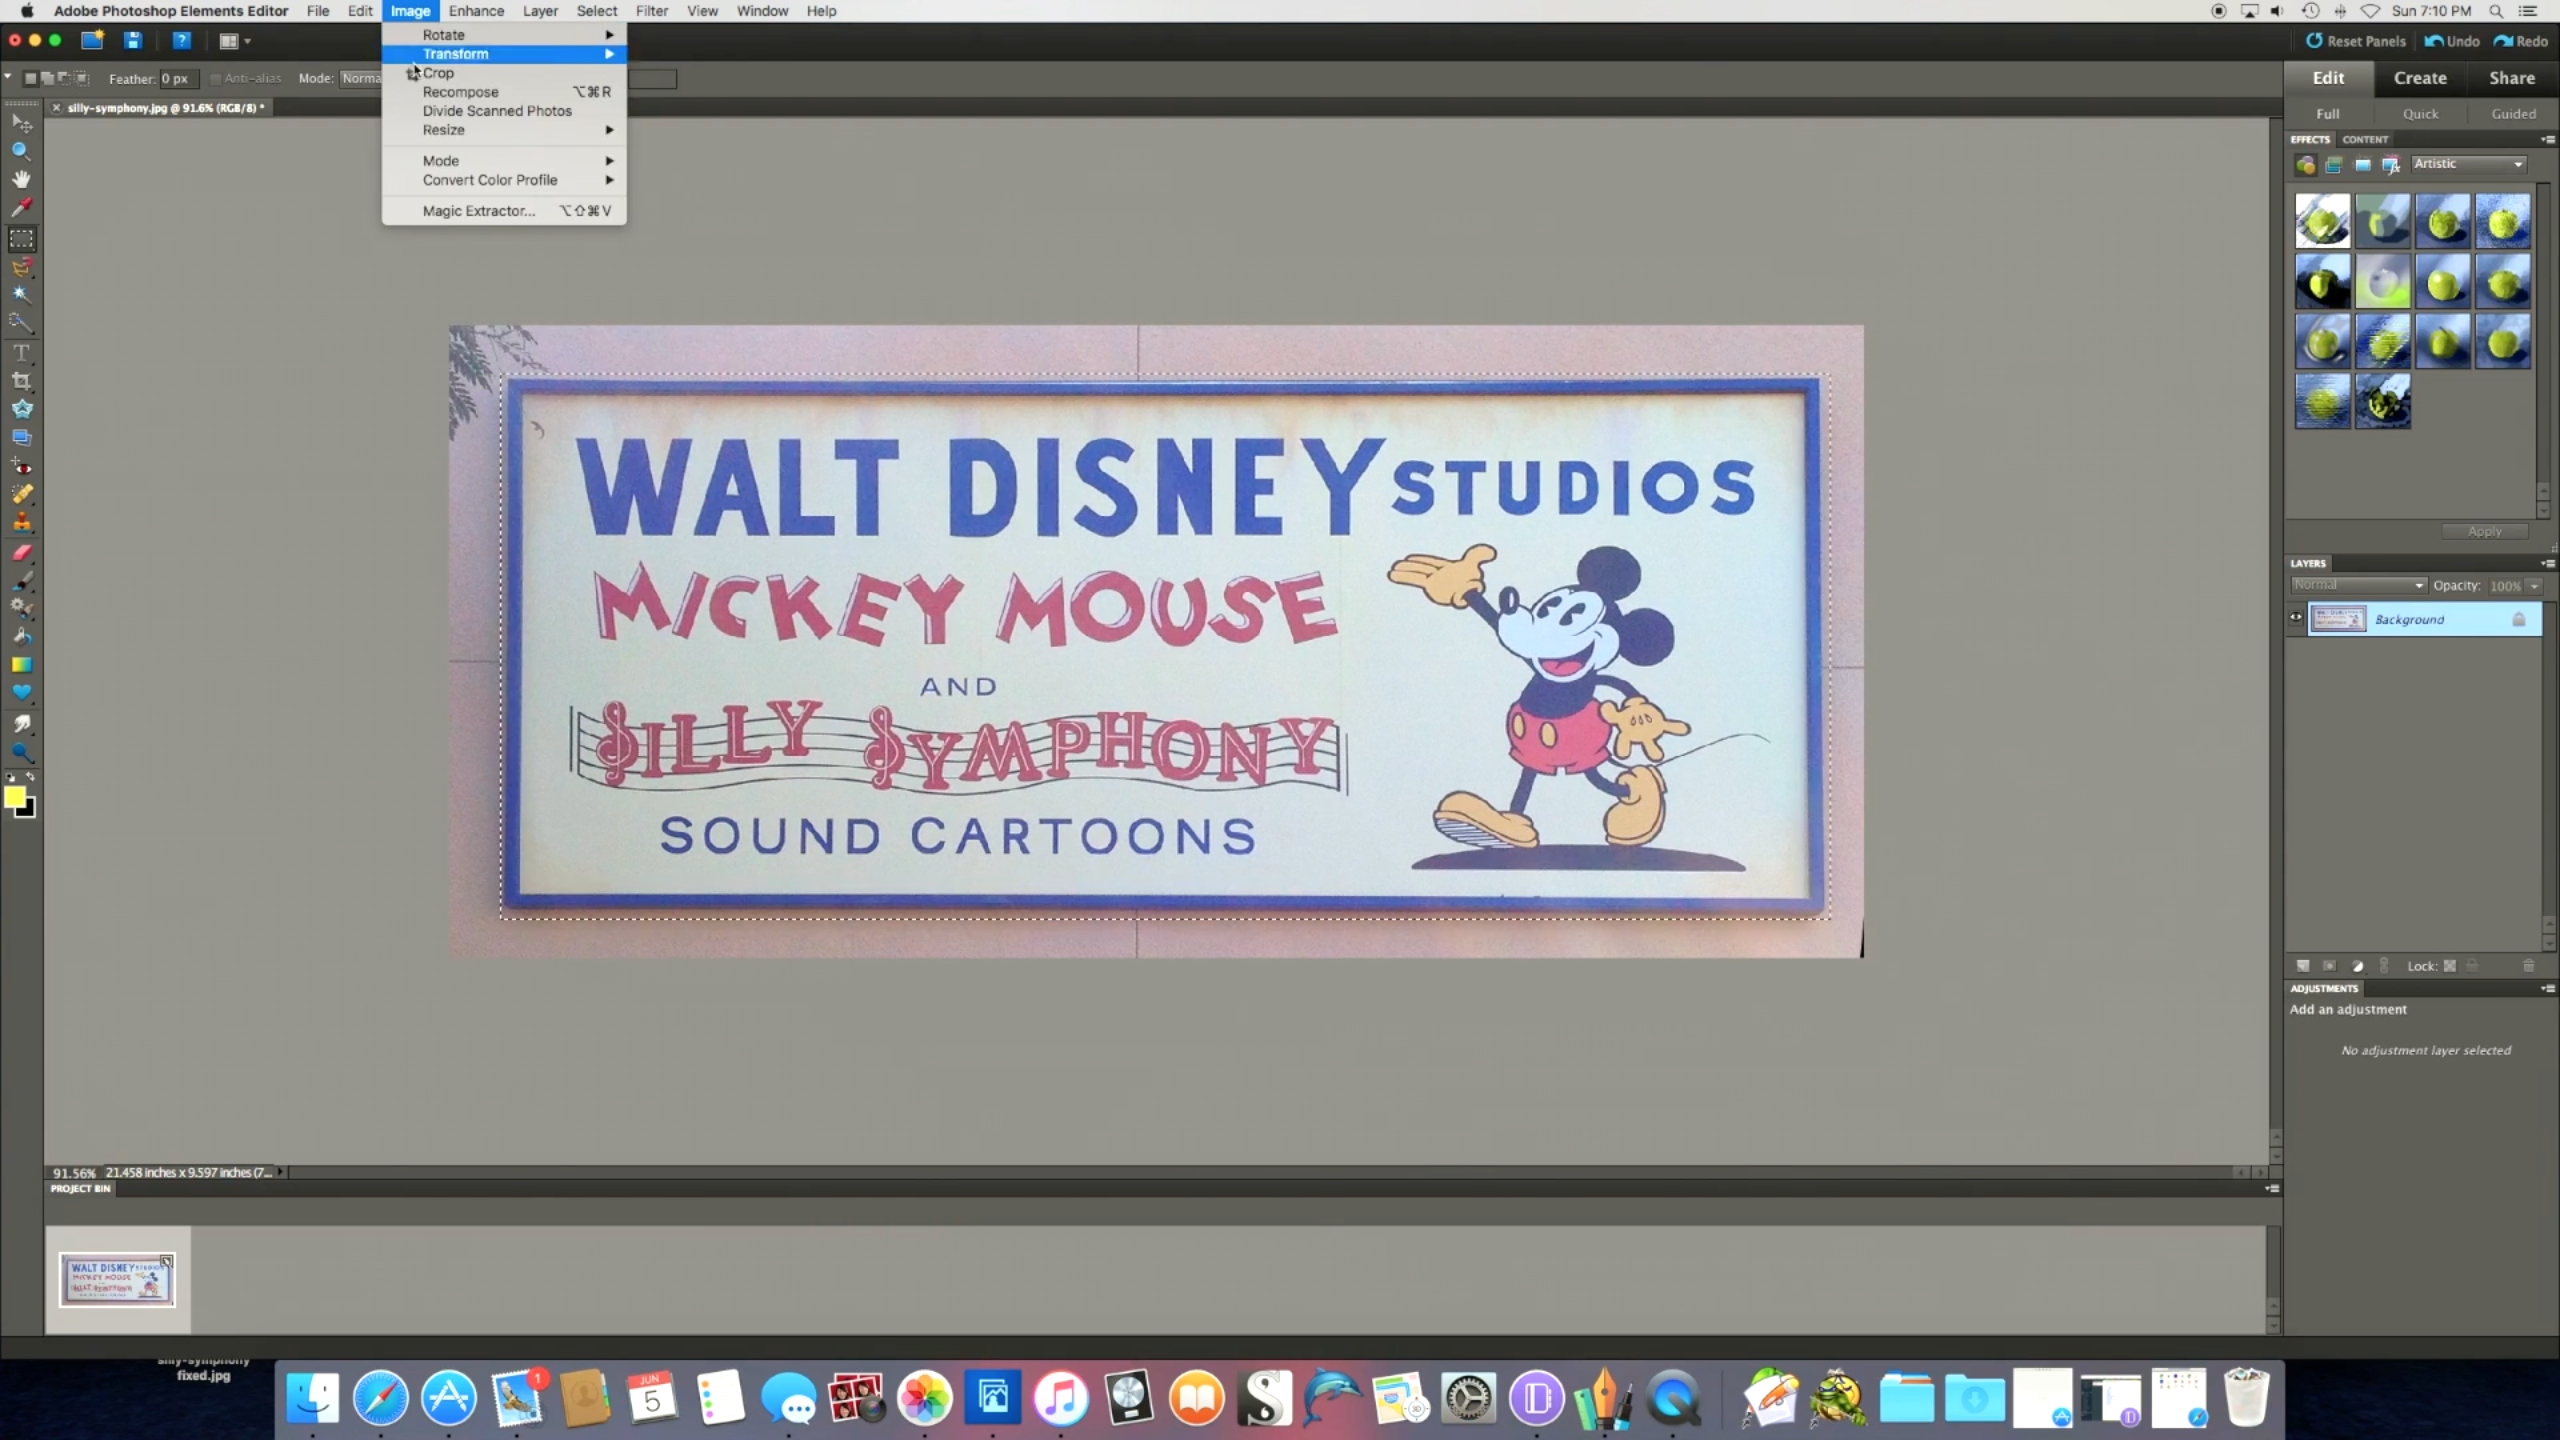Image resolution: width=2560 pixels, height=1440 pixels.
Task: Choose Subtract from selection mode
Action: click(x=65, y=78)
